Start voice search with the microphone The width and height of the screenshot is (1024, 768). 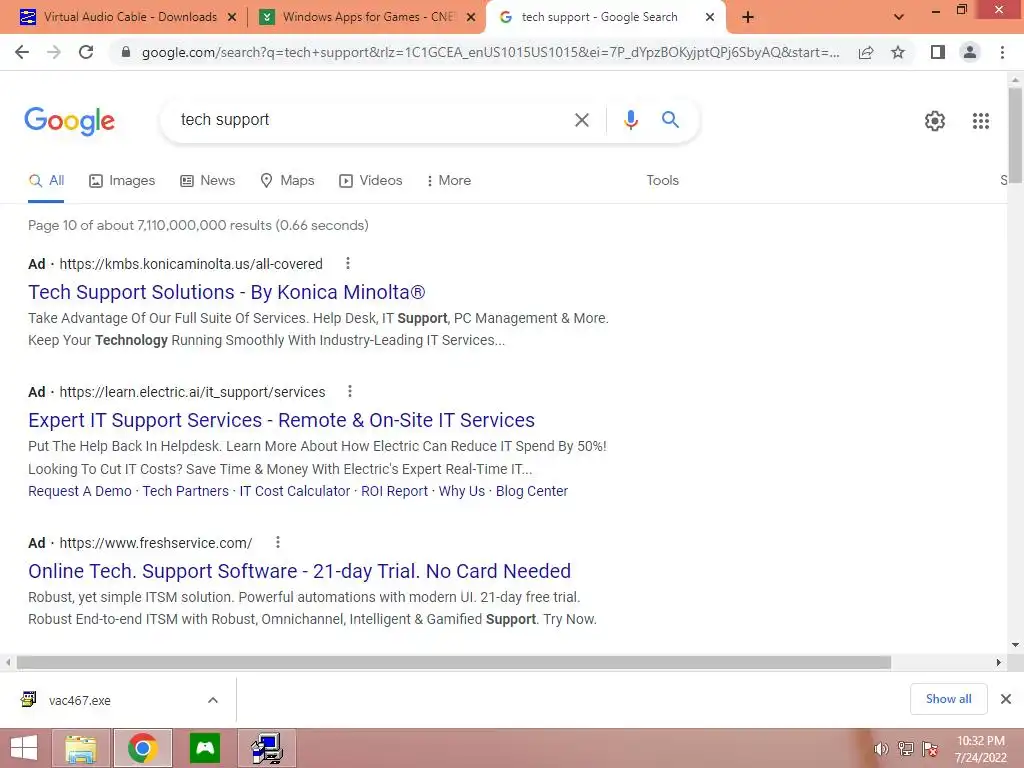tap(630, 120)
